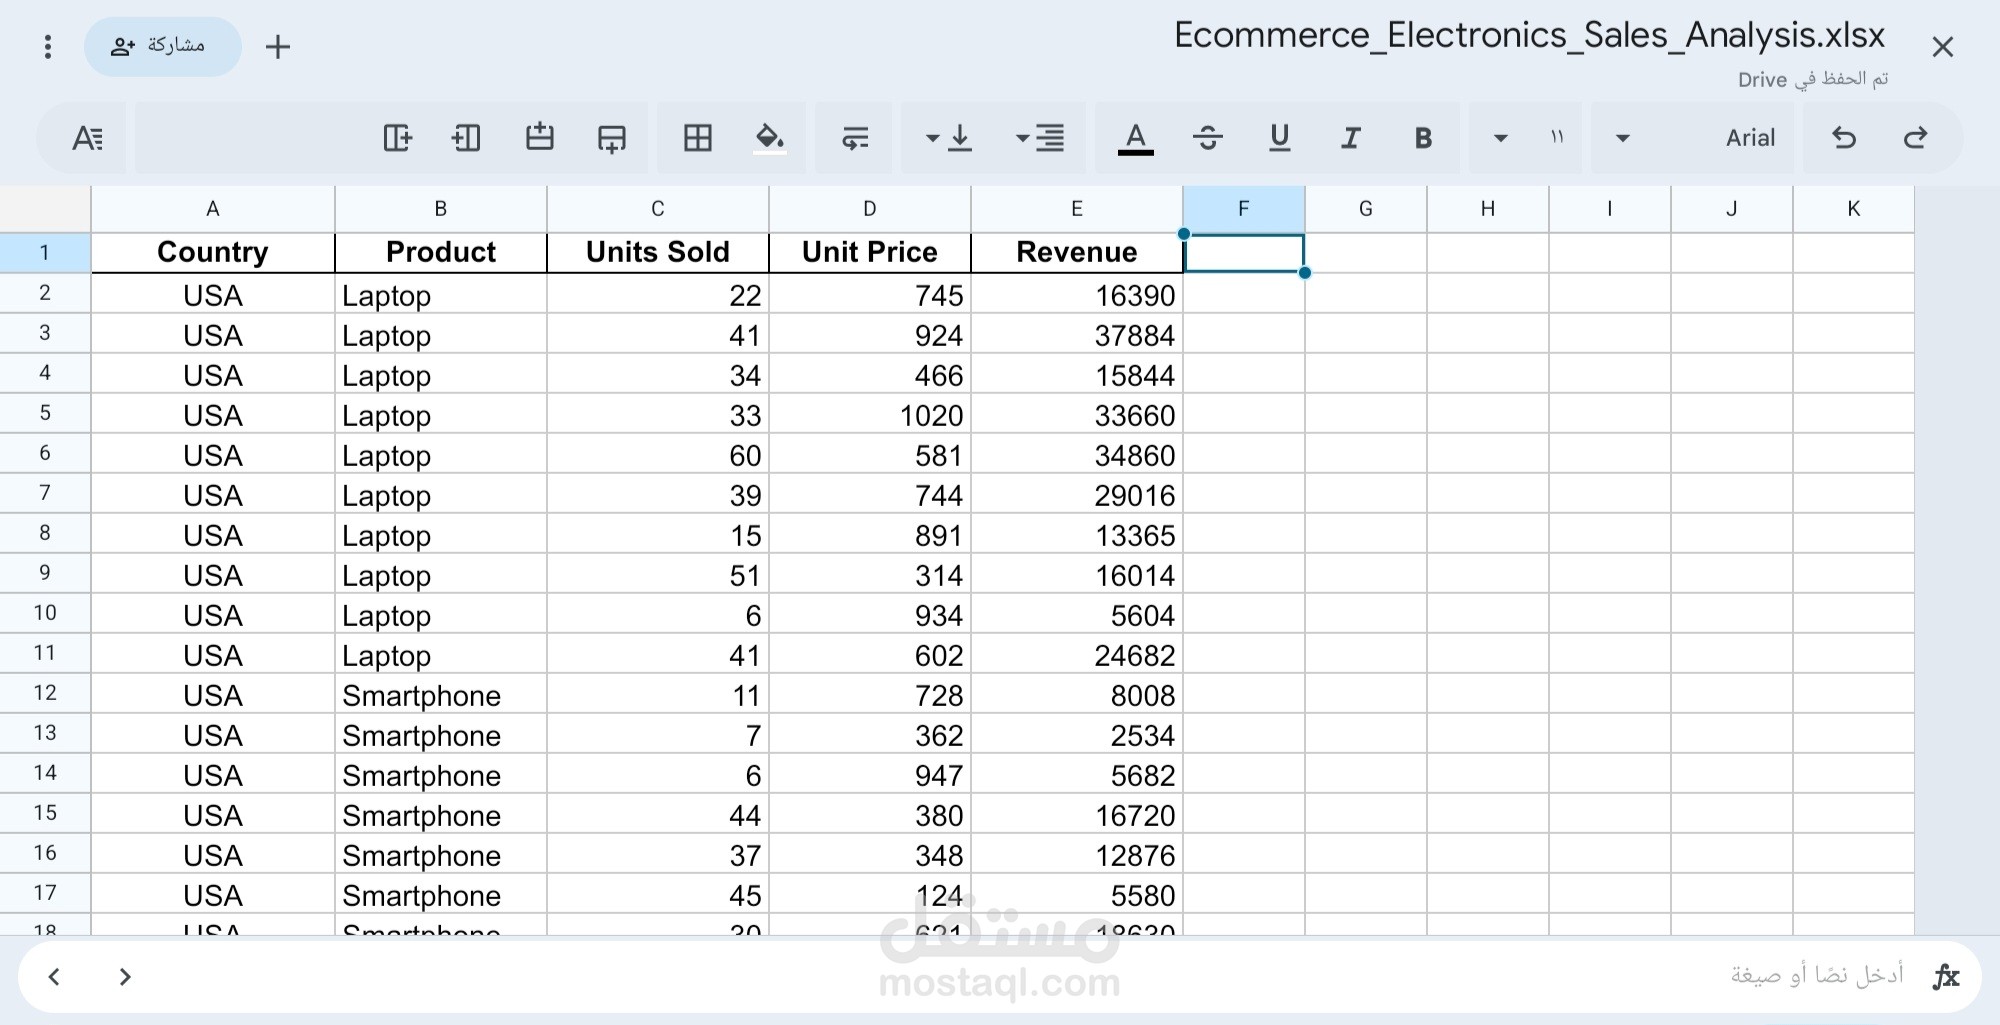Expand the vertical alignment dropdown
Viewport: 2000px width, 1025px height.
(948, 138)
